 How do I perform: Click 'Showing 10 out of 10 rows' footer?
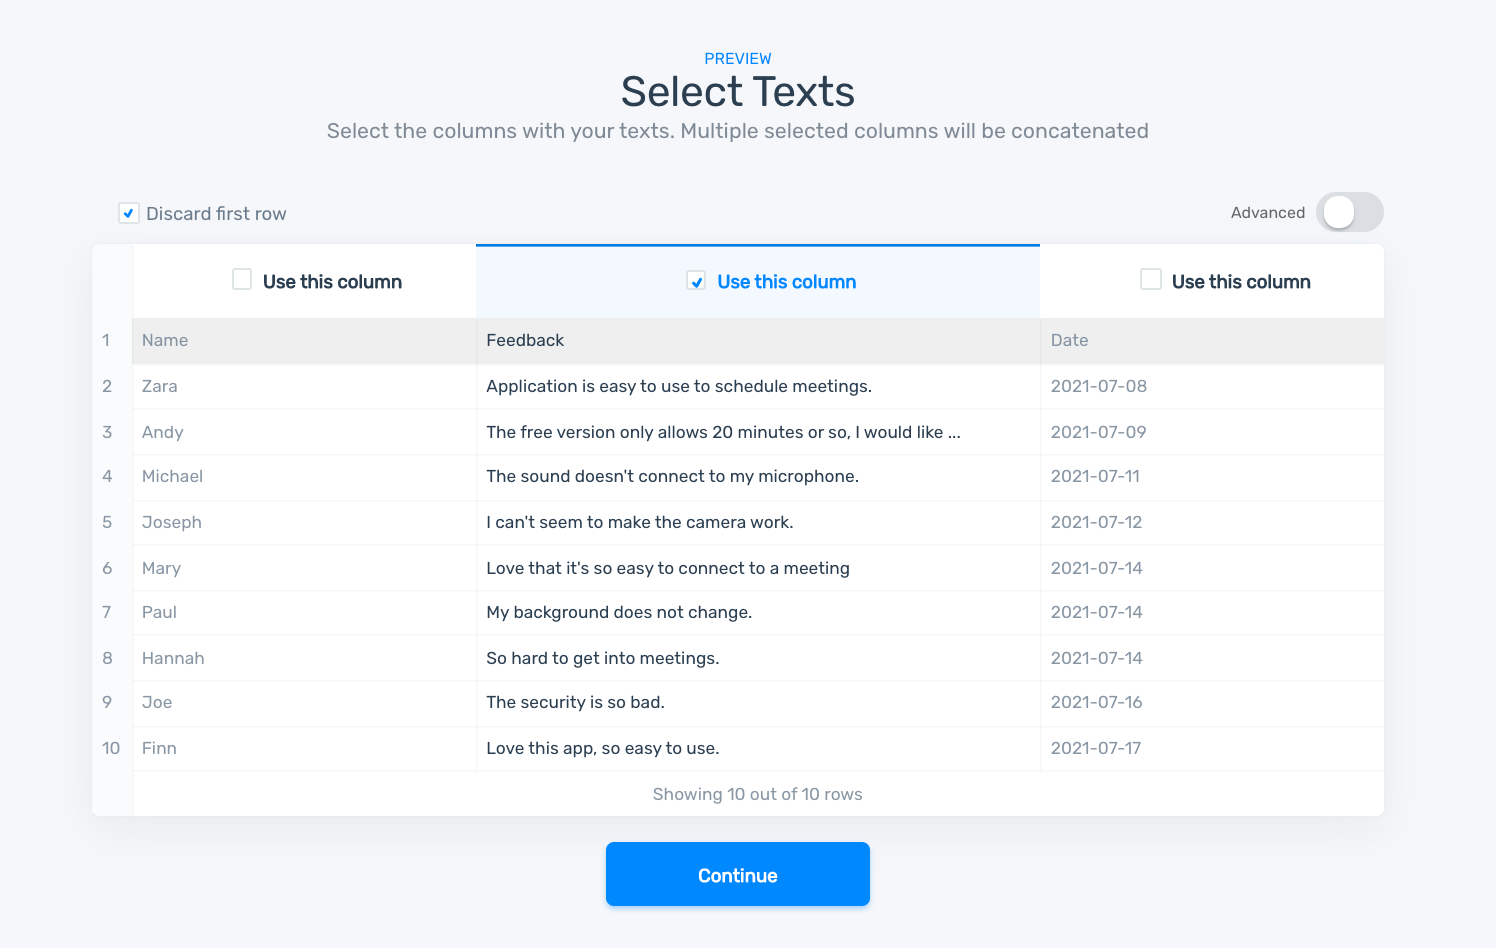pyautogui.click(x=757, y=794)
